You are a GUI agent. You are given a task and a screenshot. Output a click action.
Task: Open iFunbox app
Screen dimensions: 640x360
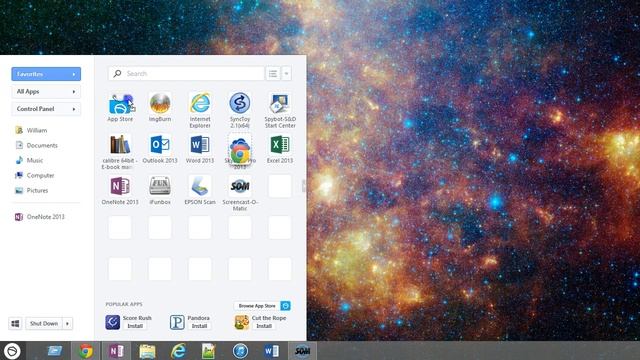160,186
